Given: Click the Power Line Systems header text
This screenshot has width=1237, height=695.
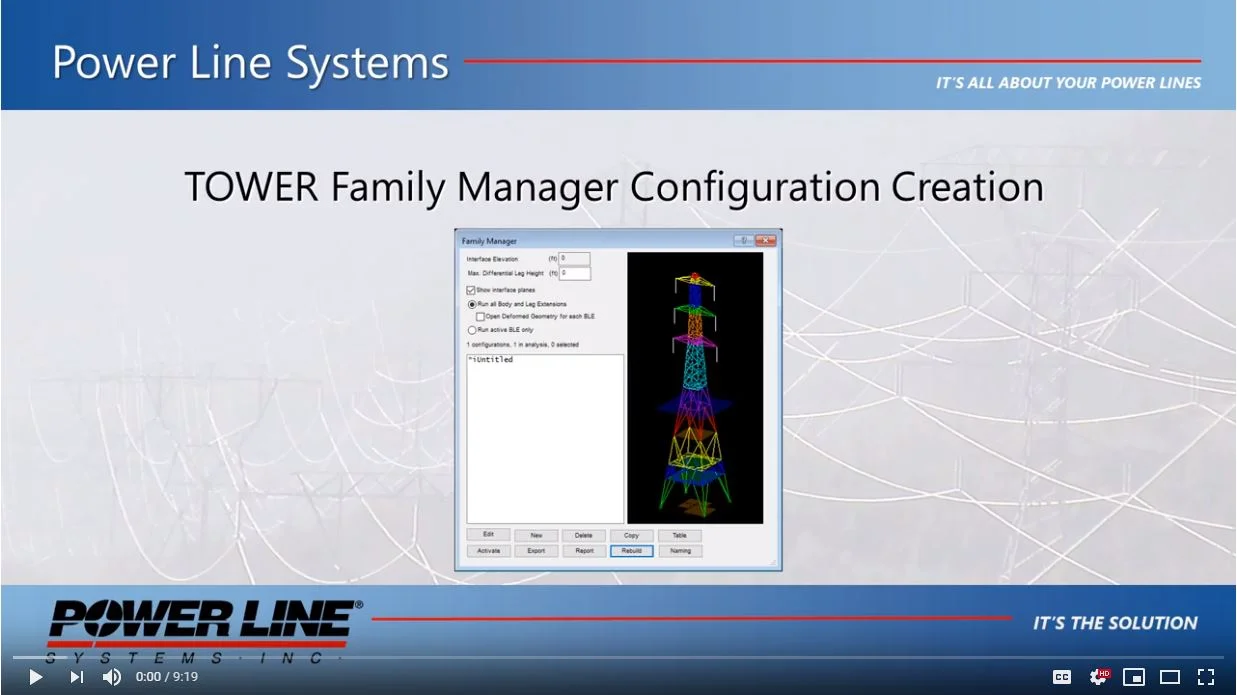Looking at the screenshot, I should [251, 62].
